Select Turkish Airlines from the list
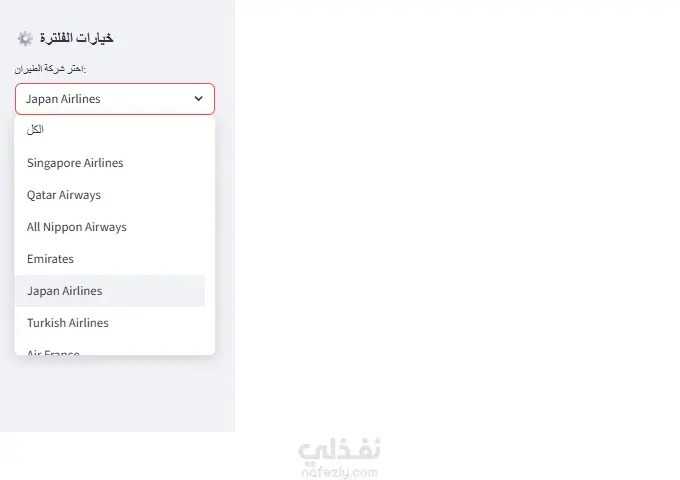Screen dimensions: 680x480 pyautogui.click(x=68, y=323)
